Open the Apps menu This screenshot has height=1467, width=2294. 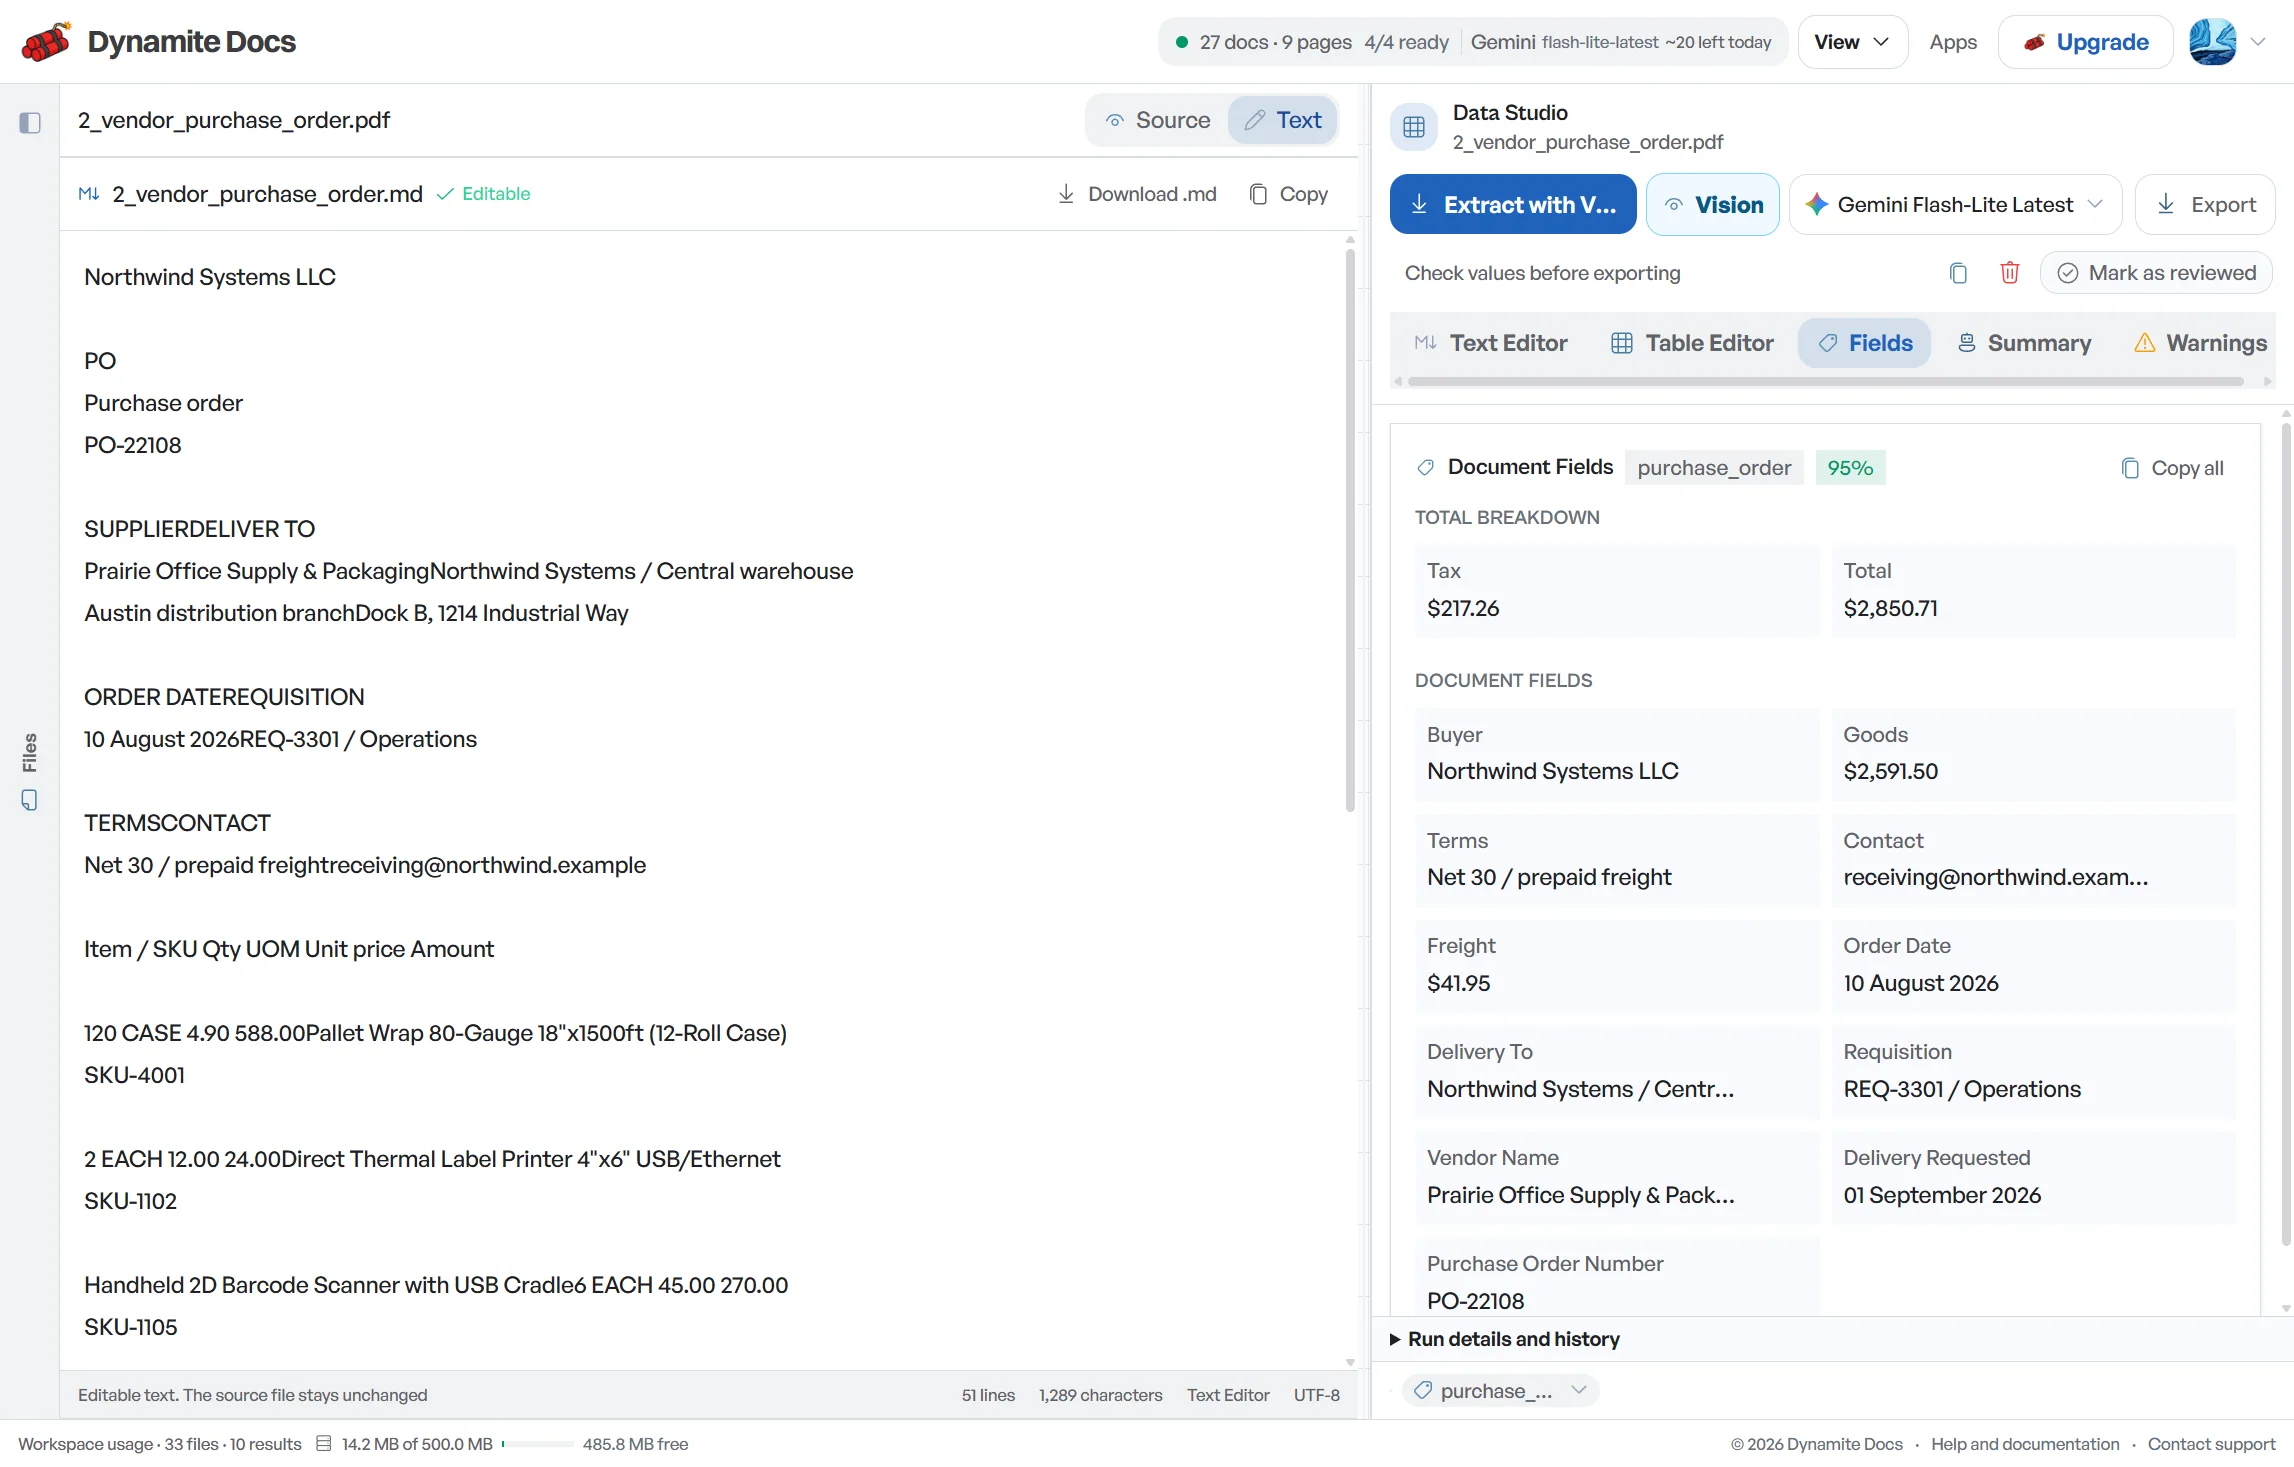click(x=1953, y=42)
